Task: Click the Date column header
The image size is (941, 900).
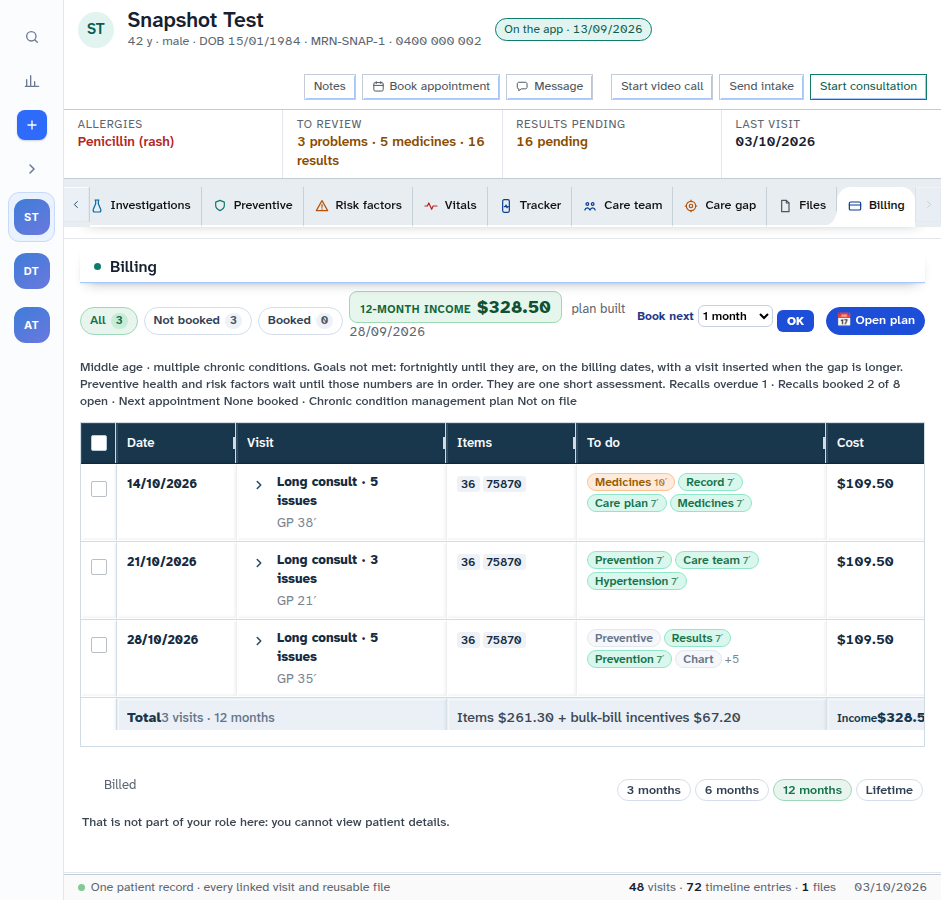Action: pos(175,443)
